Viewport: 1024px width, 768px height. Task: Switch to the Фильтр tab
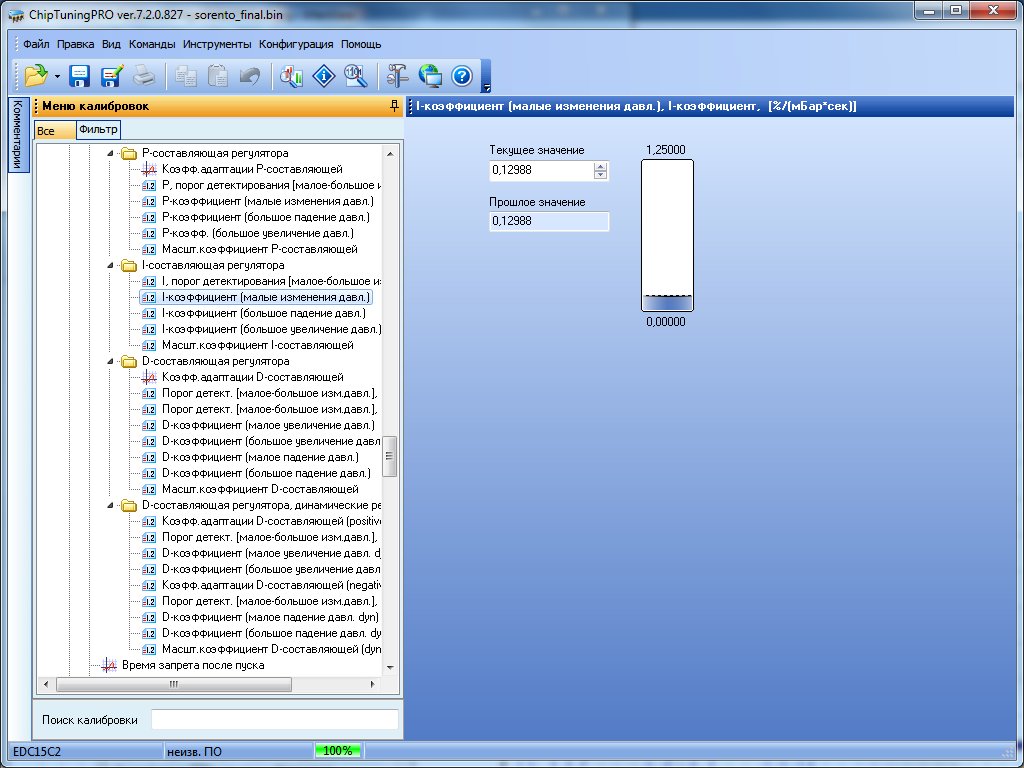pyautogui.click(x=98, y=130)
